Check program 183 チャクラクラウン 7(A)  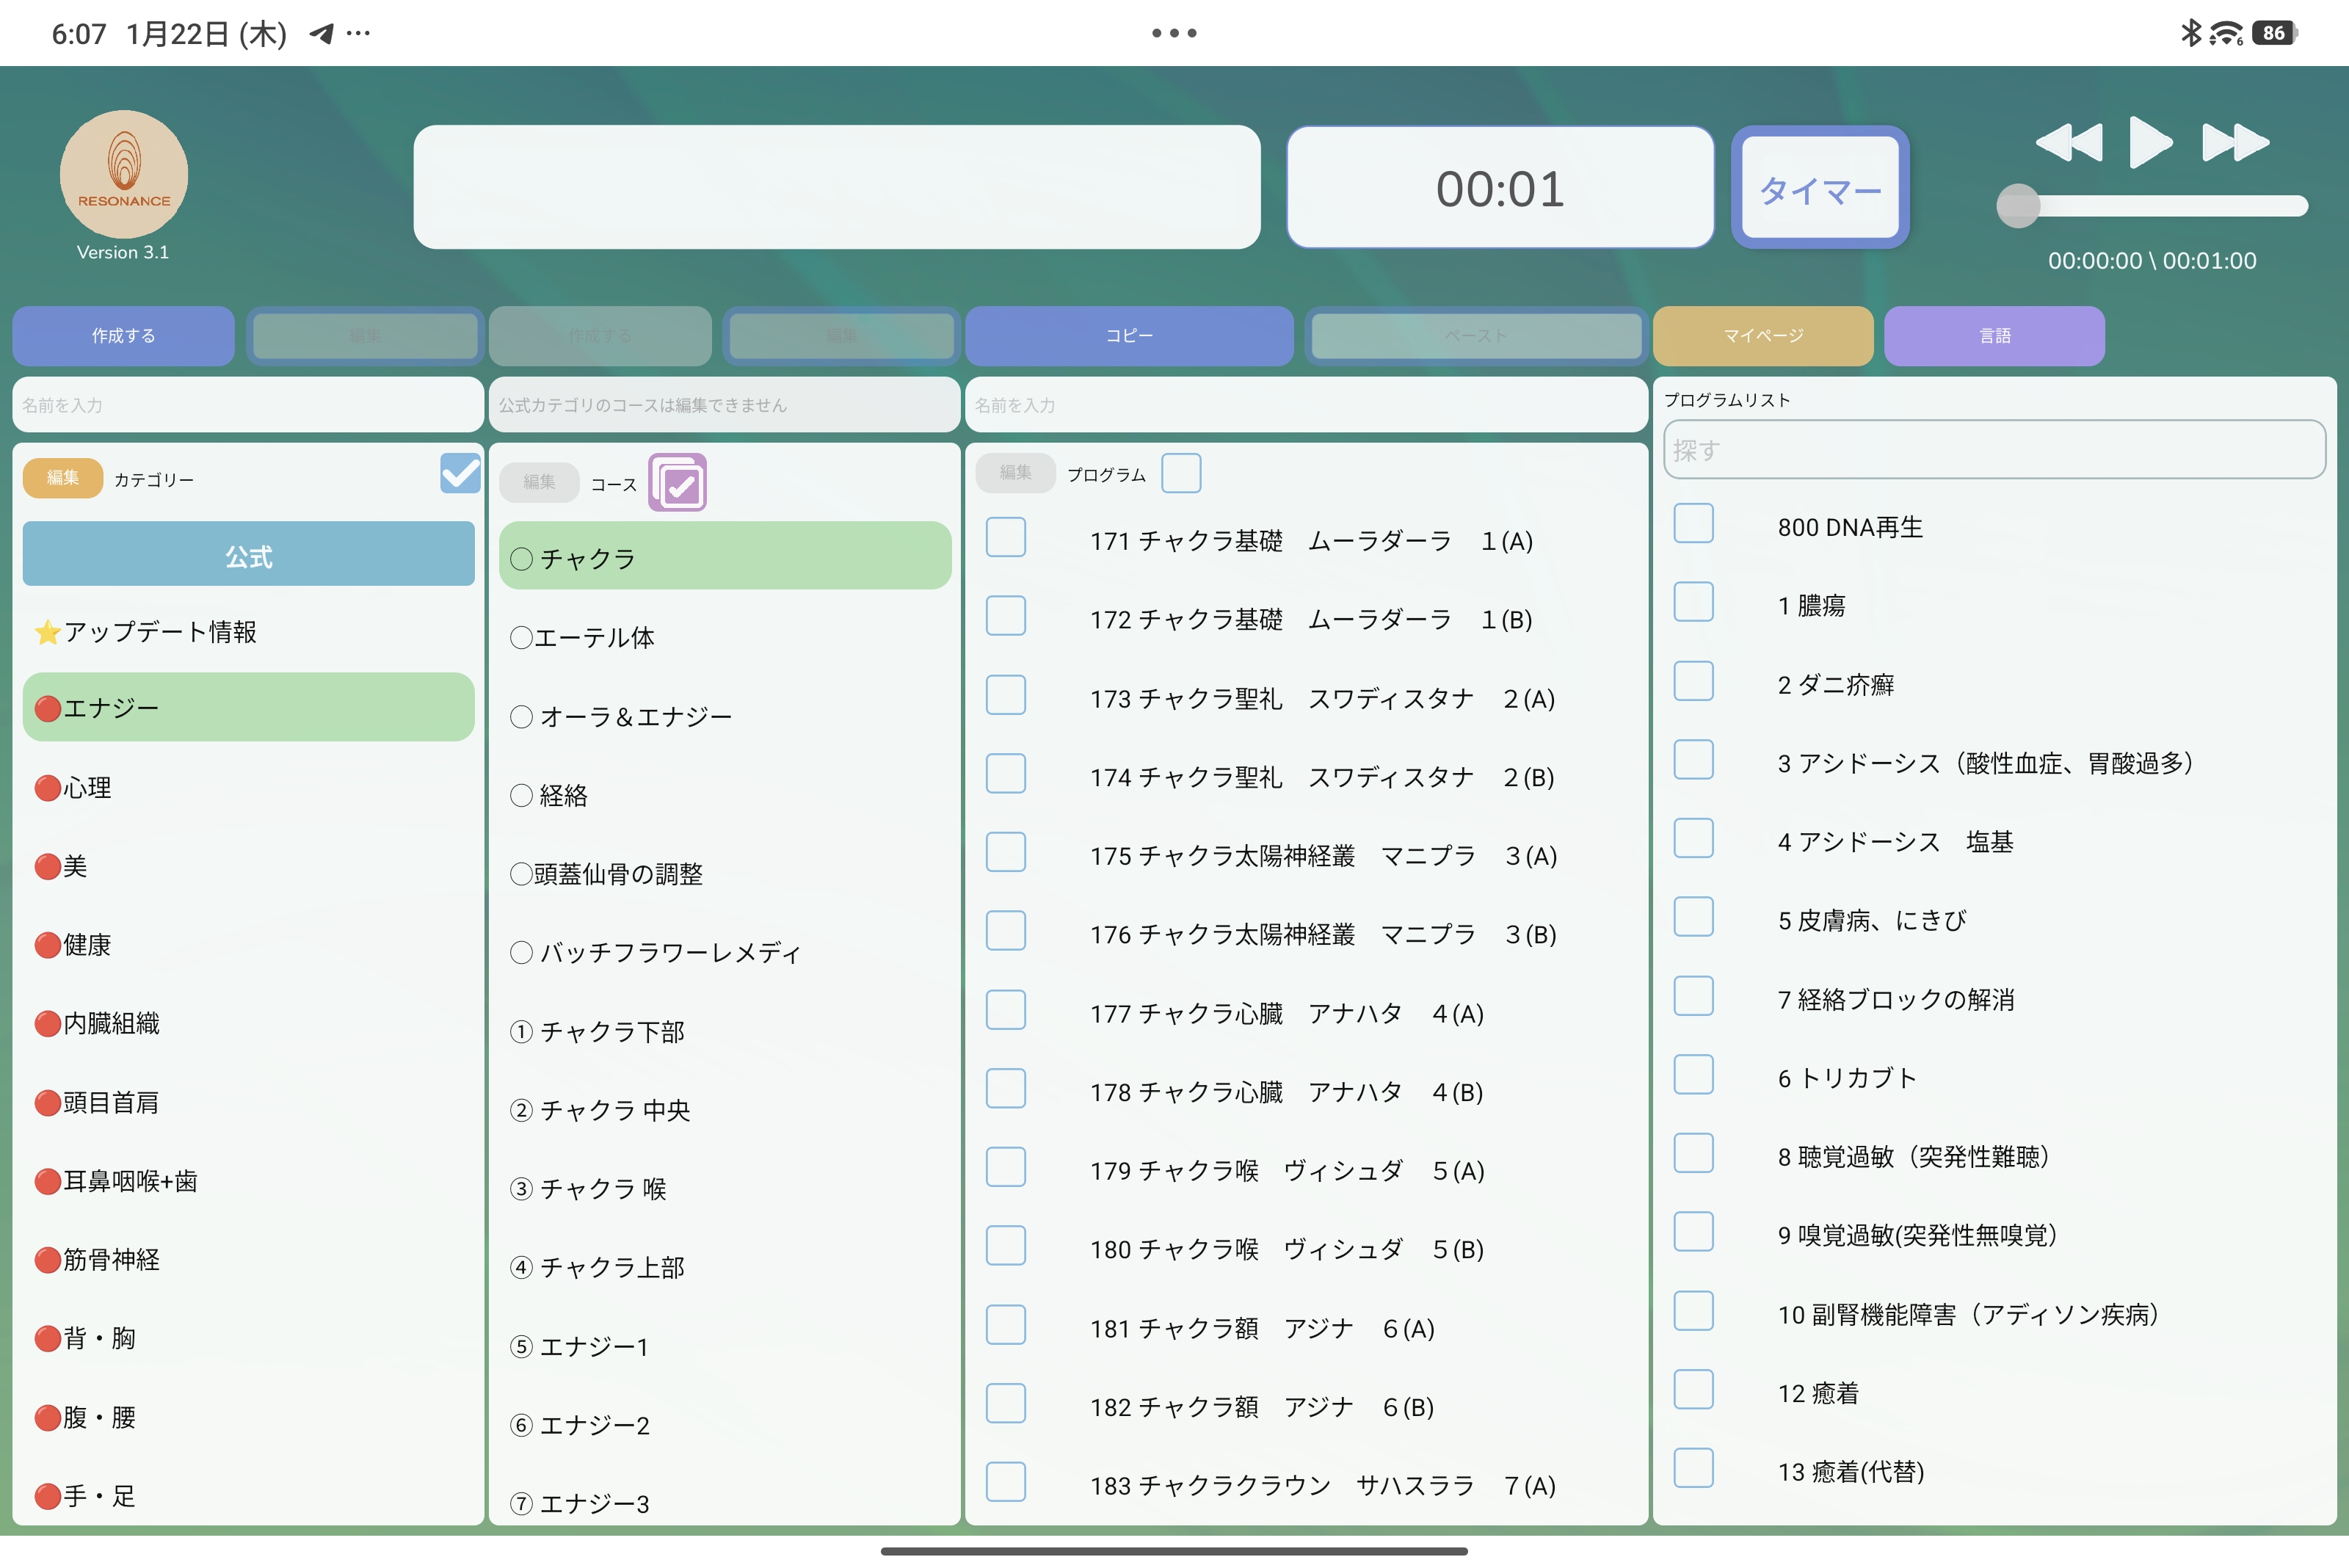click(1006, 1482)
